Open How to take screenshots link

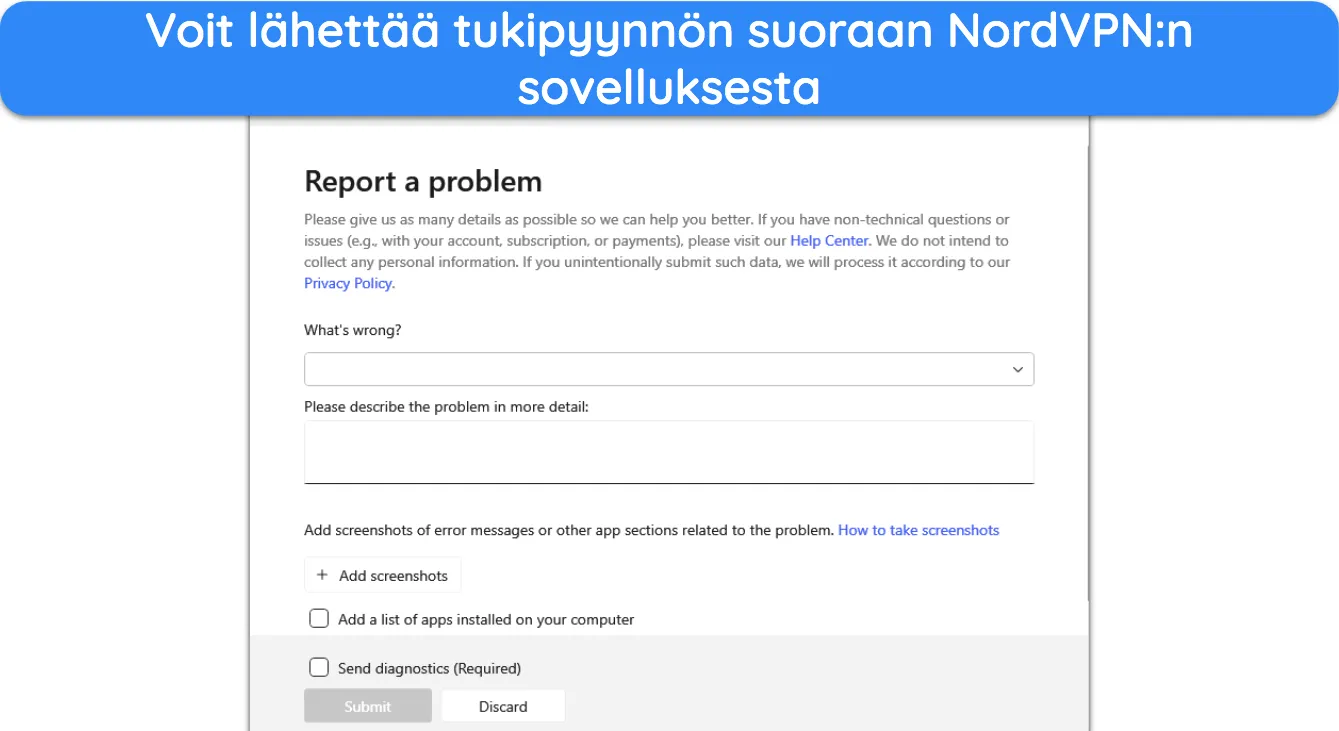click(x=918, y=530)
